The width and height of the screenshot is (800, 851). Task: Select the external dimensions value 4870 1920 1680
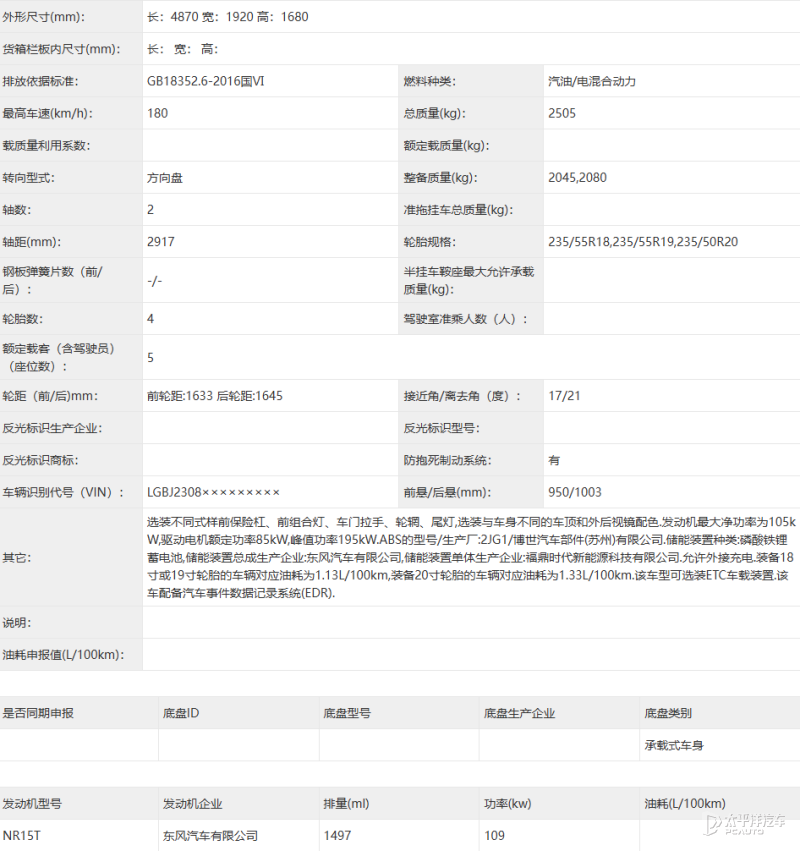tap(227, 17)
